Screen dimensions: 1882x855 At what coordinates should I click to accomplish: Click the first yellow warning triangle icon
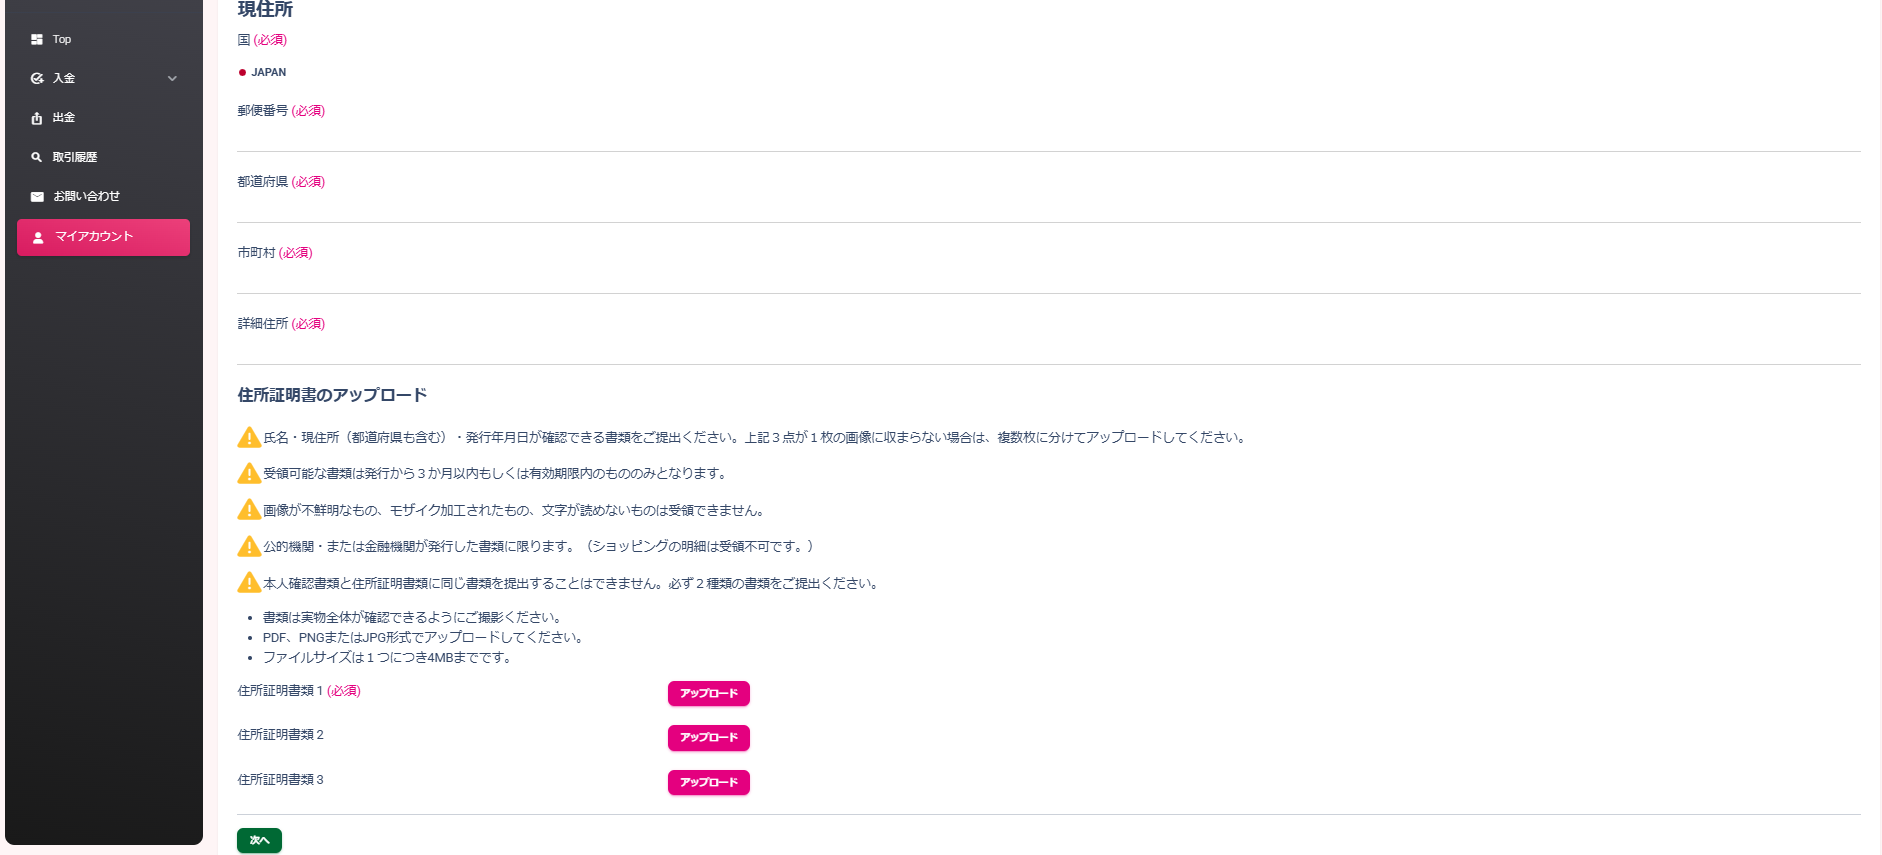coord(249,438)
